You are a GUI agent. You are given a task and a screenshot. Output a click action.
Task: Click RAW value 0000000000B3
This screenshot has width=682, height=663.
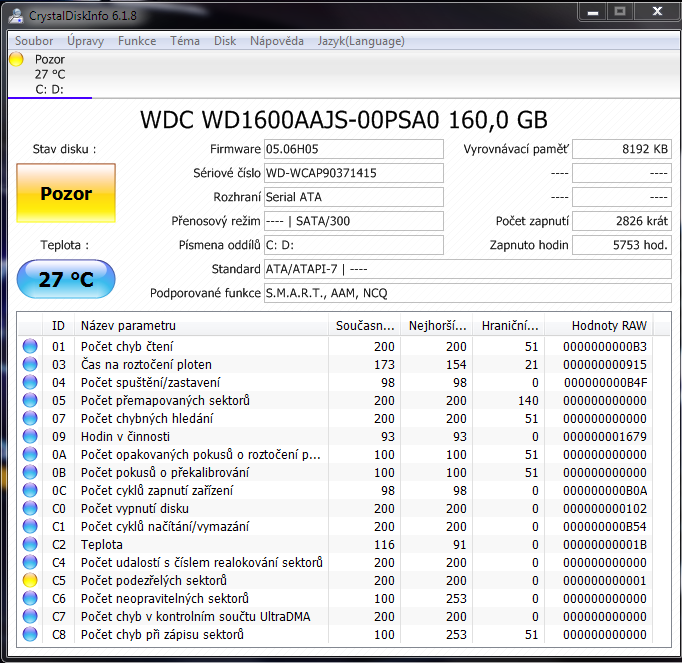(605, 346)
